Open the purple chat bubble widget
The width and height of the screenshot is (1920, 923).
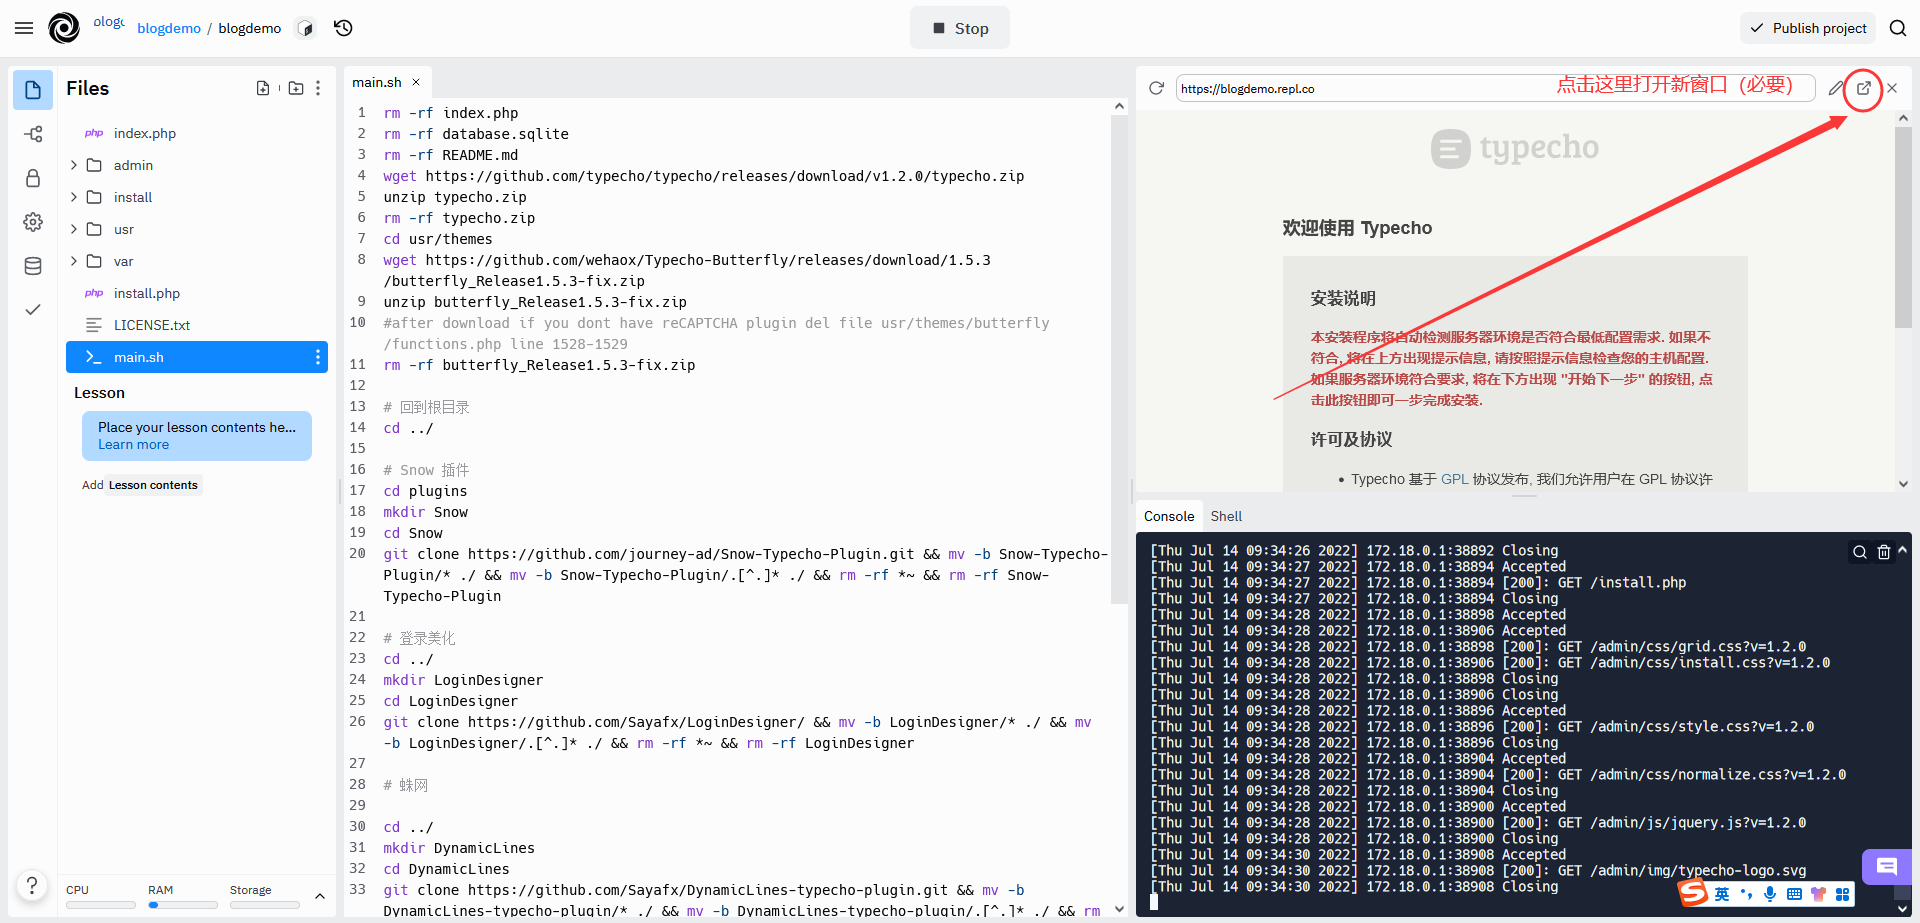pyautogui.click(x=1887, y=867)
